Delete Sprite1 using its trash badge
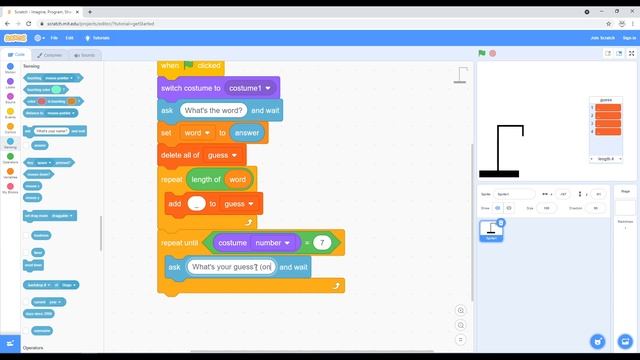Image resolution: width=640 pixels, height=360 pixels. coord(501,223)
